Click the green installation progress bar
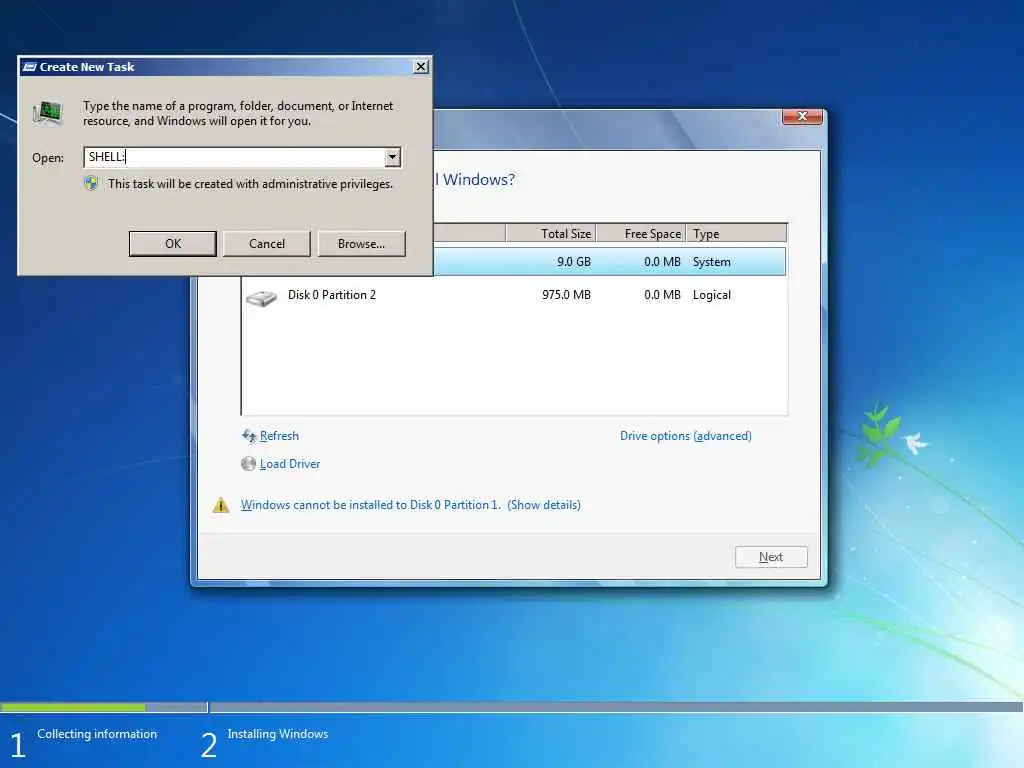Viewport: 1024px width, 768px height. [x=73, y=707]
